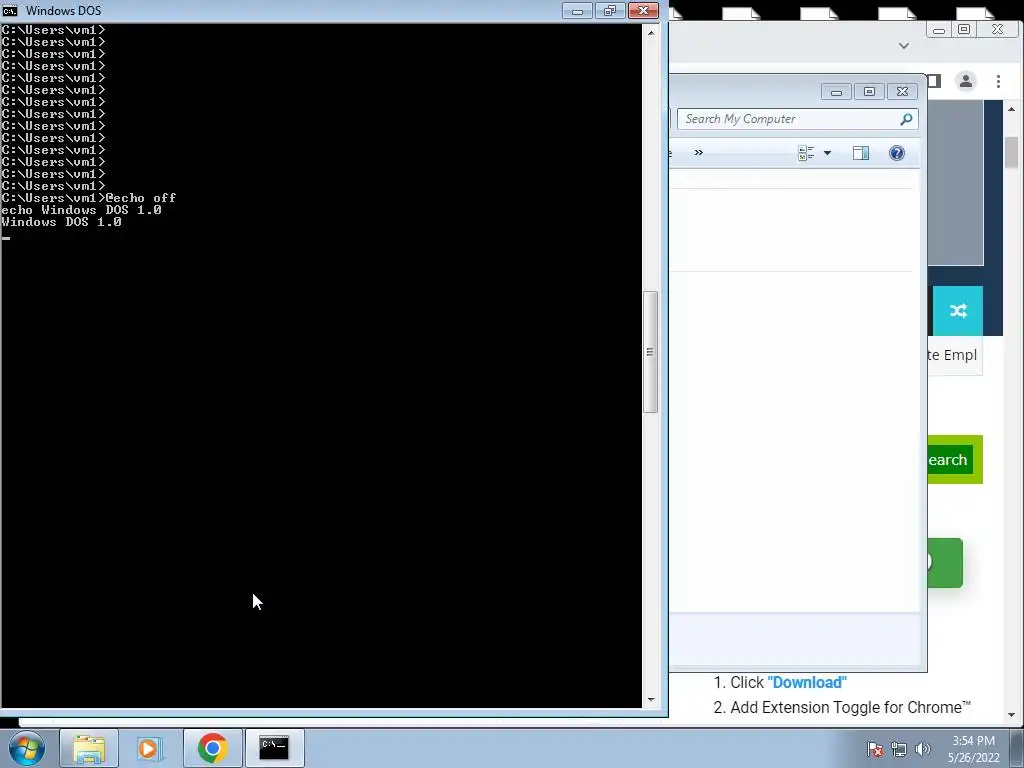Click the "@echo off" command line

(x=140, y=198)
